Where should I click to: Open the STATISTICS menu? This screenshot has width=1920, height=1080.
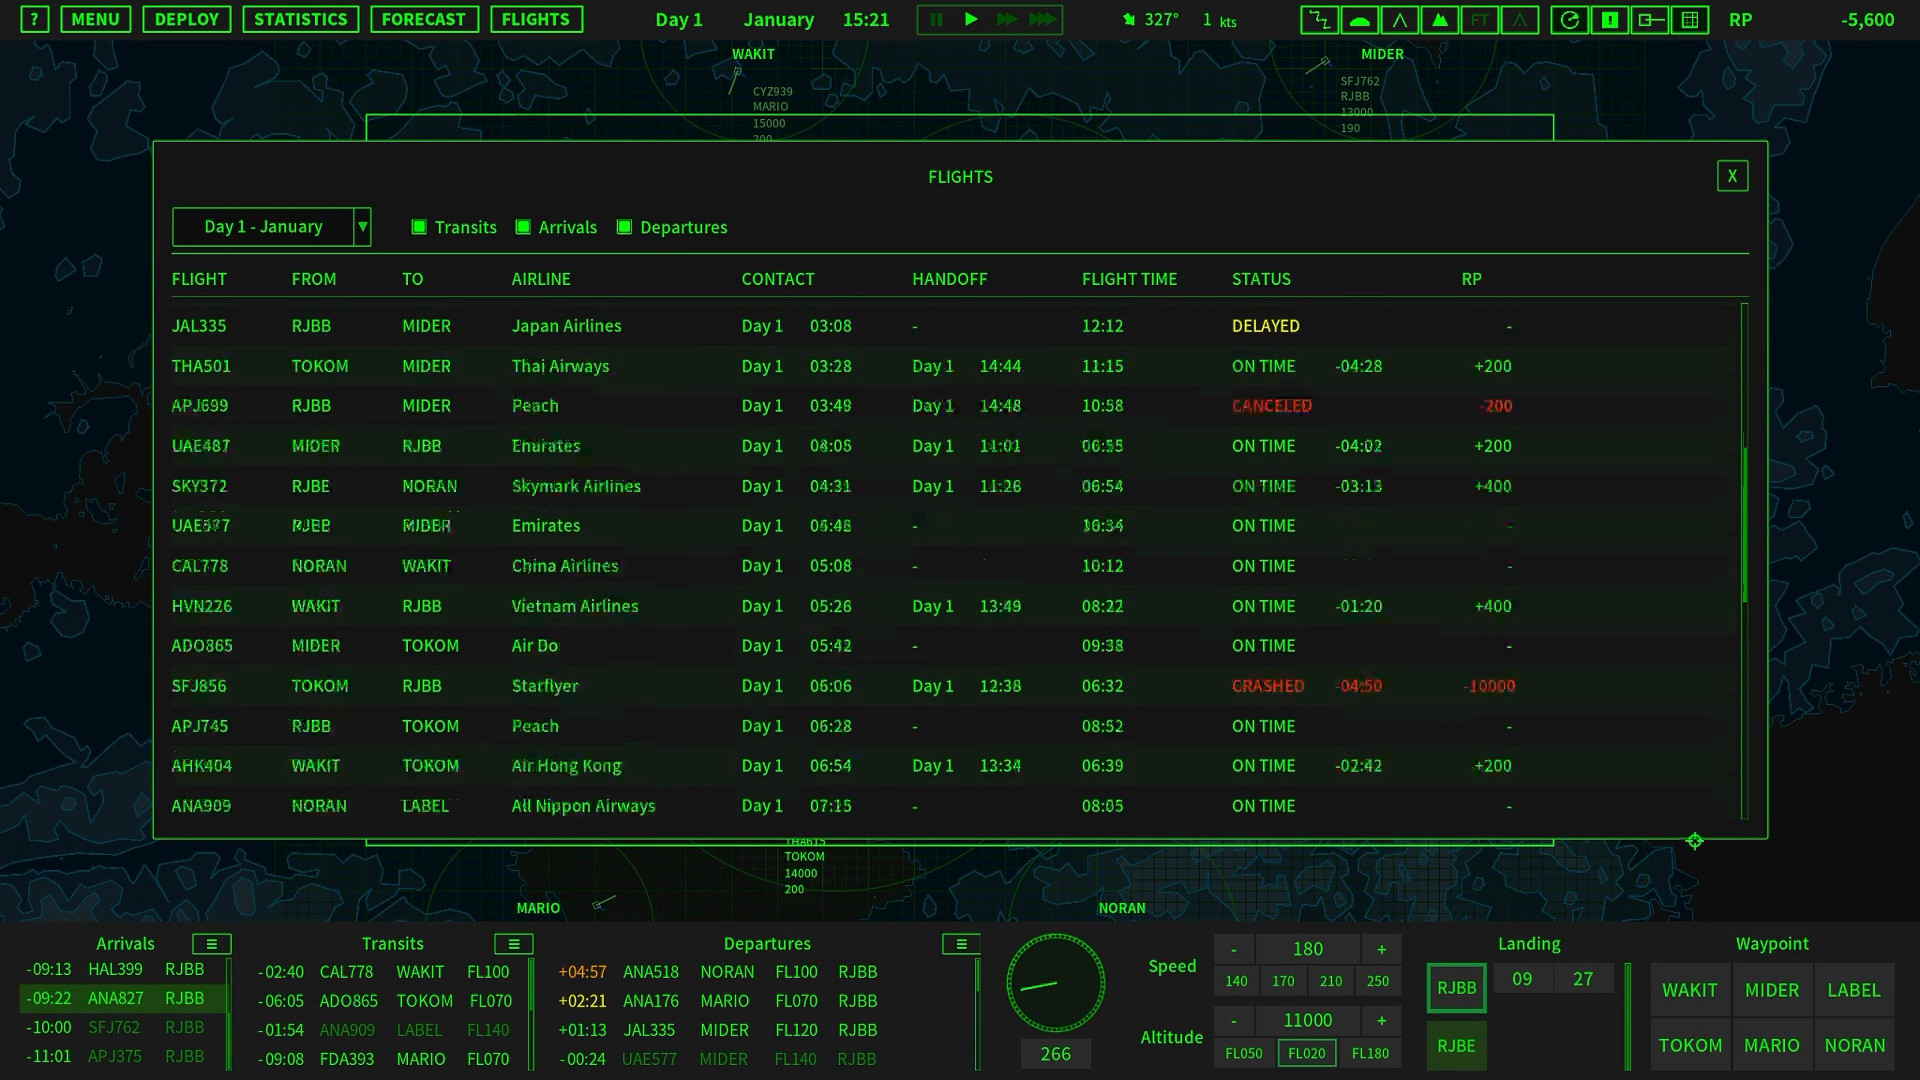click(x=300, y=19)
